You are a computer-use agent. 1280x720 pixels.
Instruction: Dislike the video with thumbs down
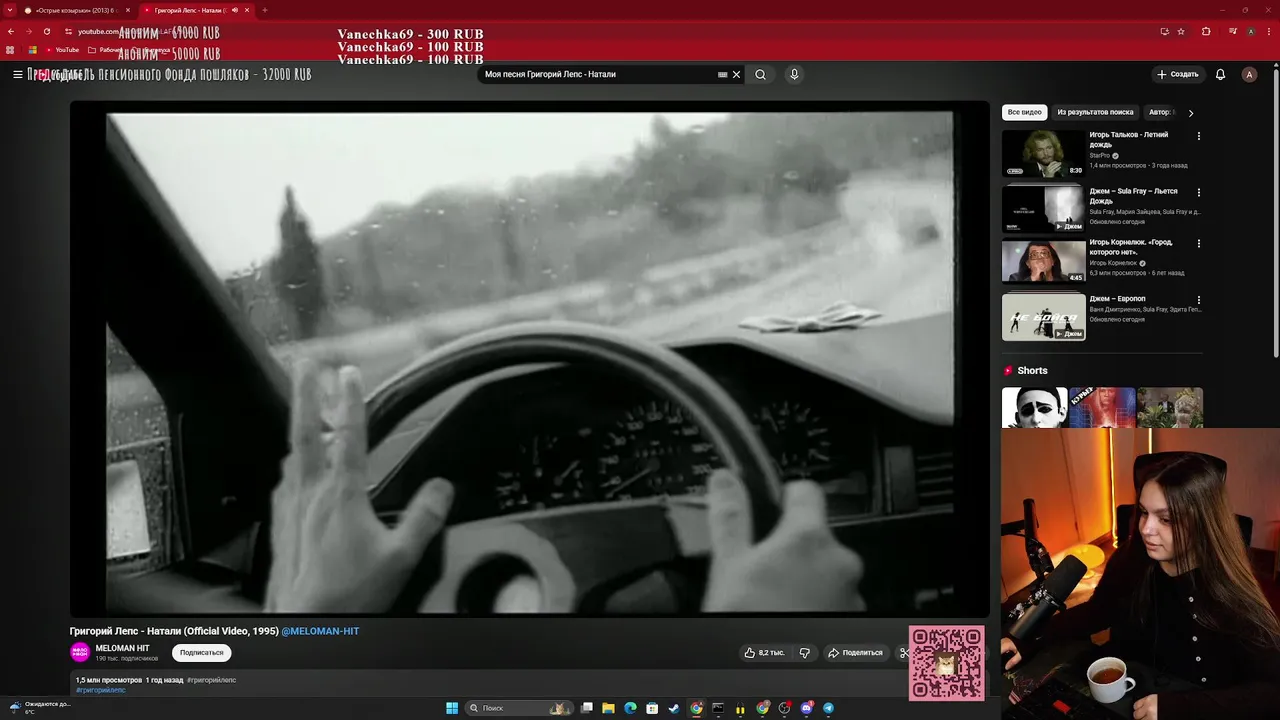point(804,652)
